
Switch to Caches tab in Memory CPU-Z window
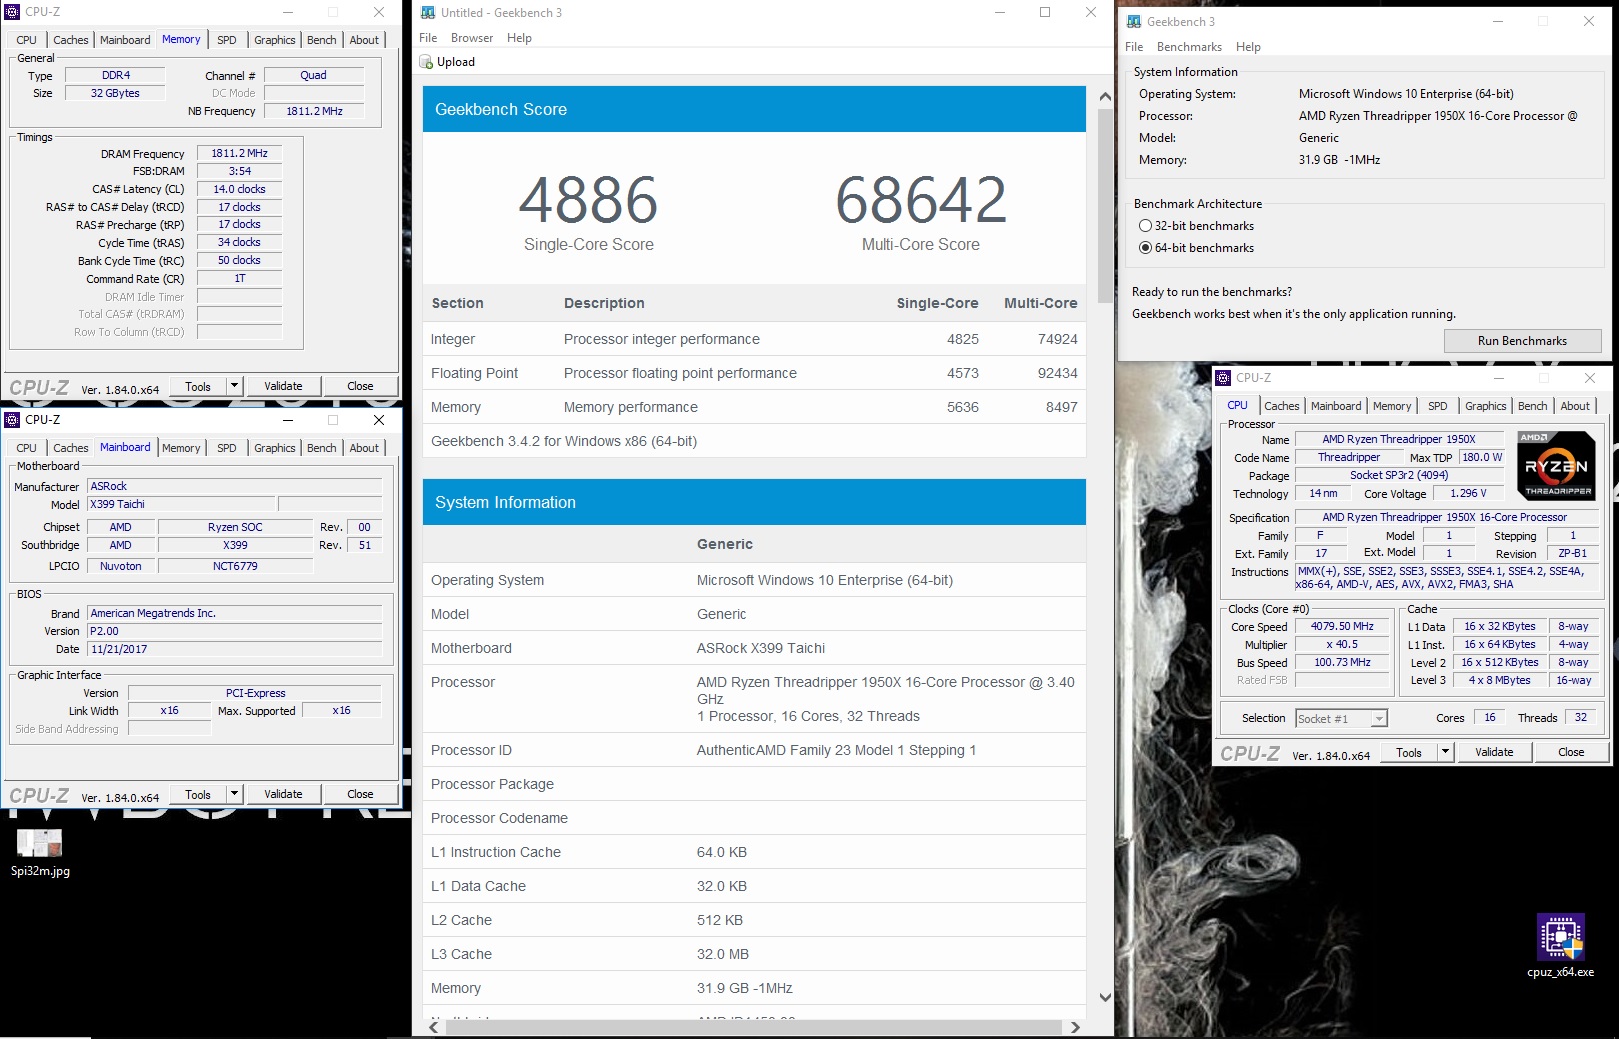[x=70, y=40]
